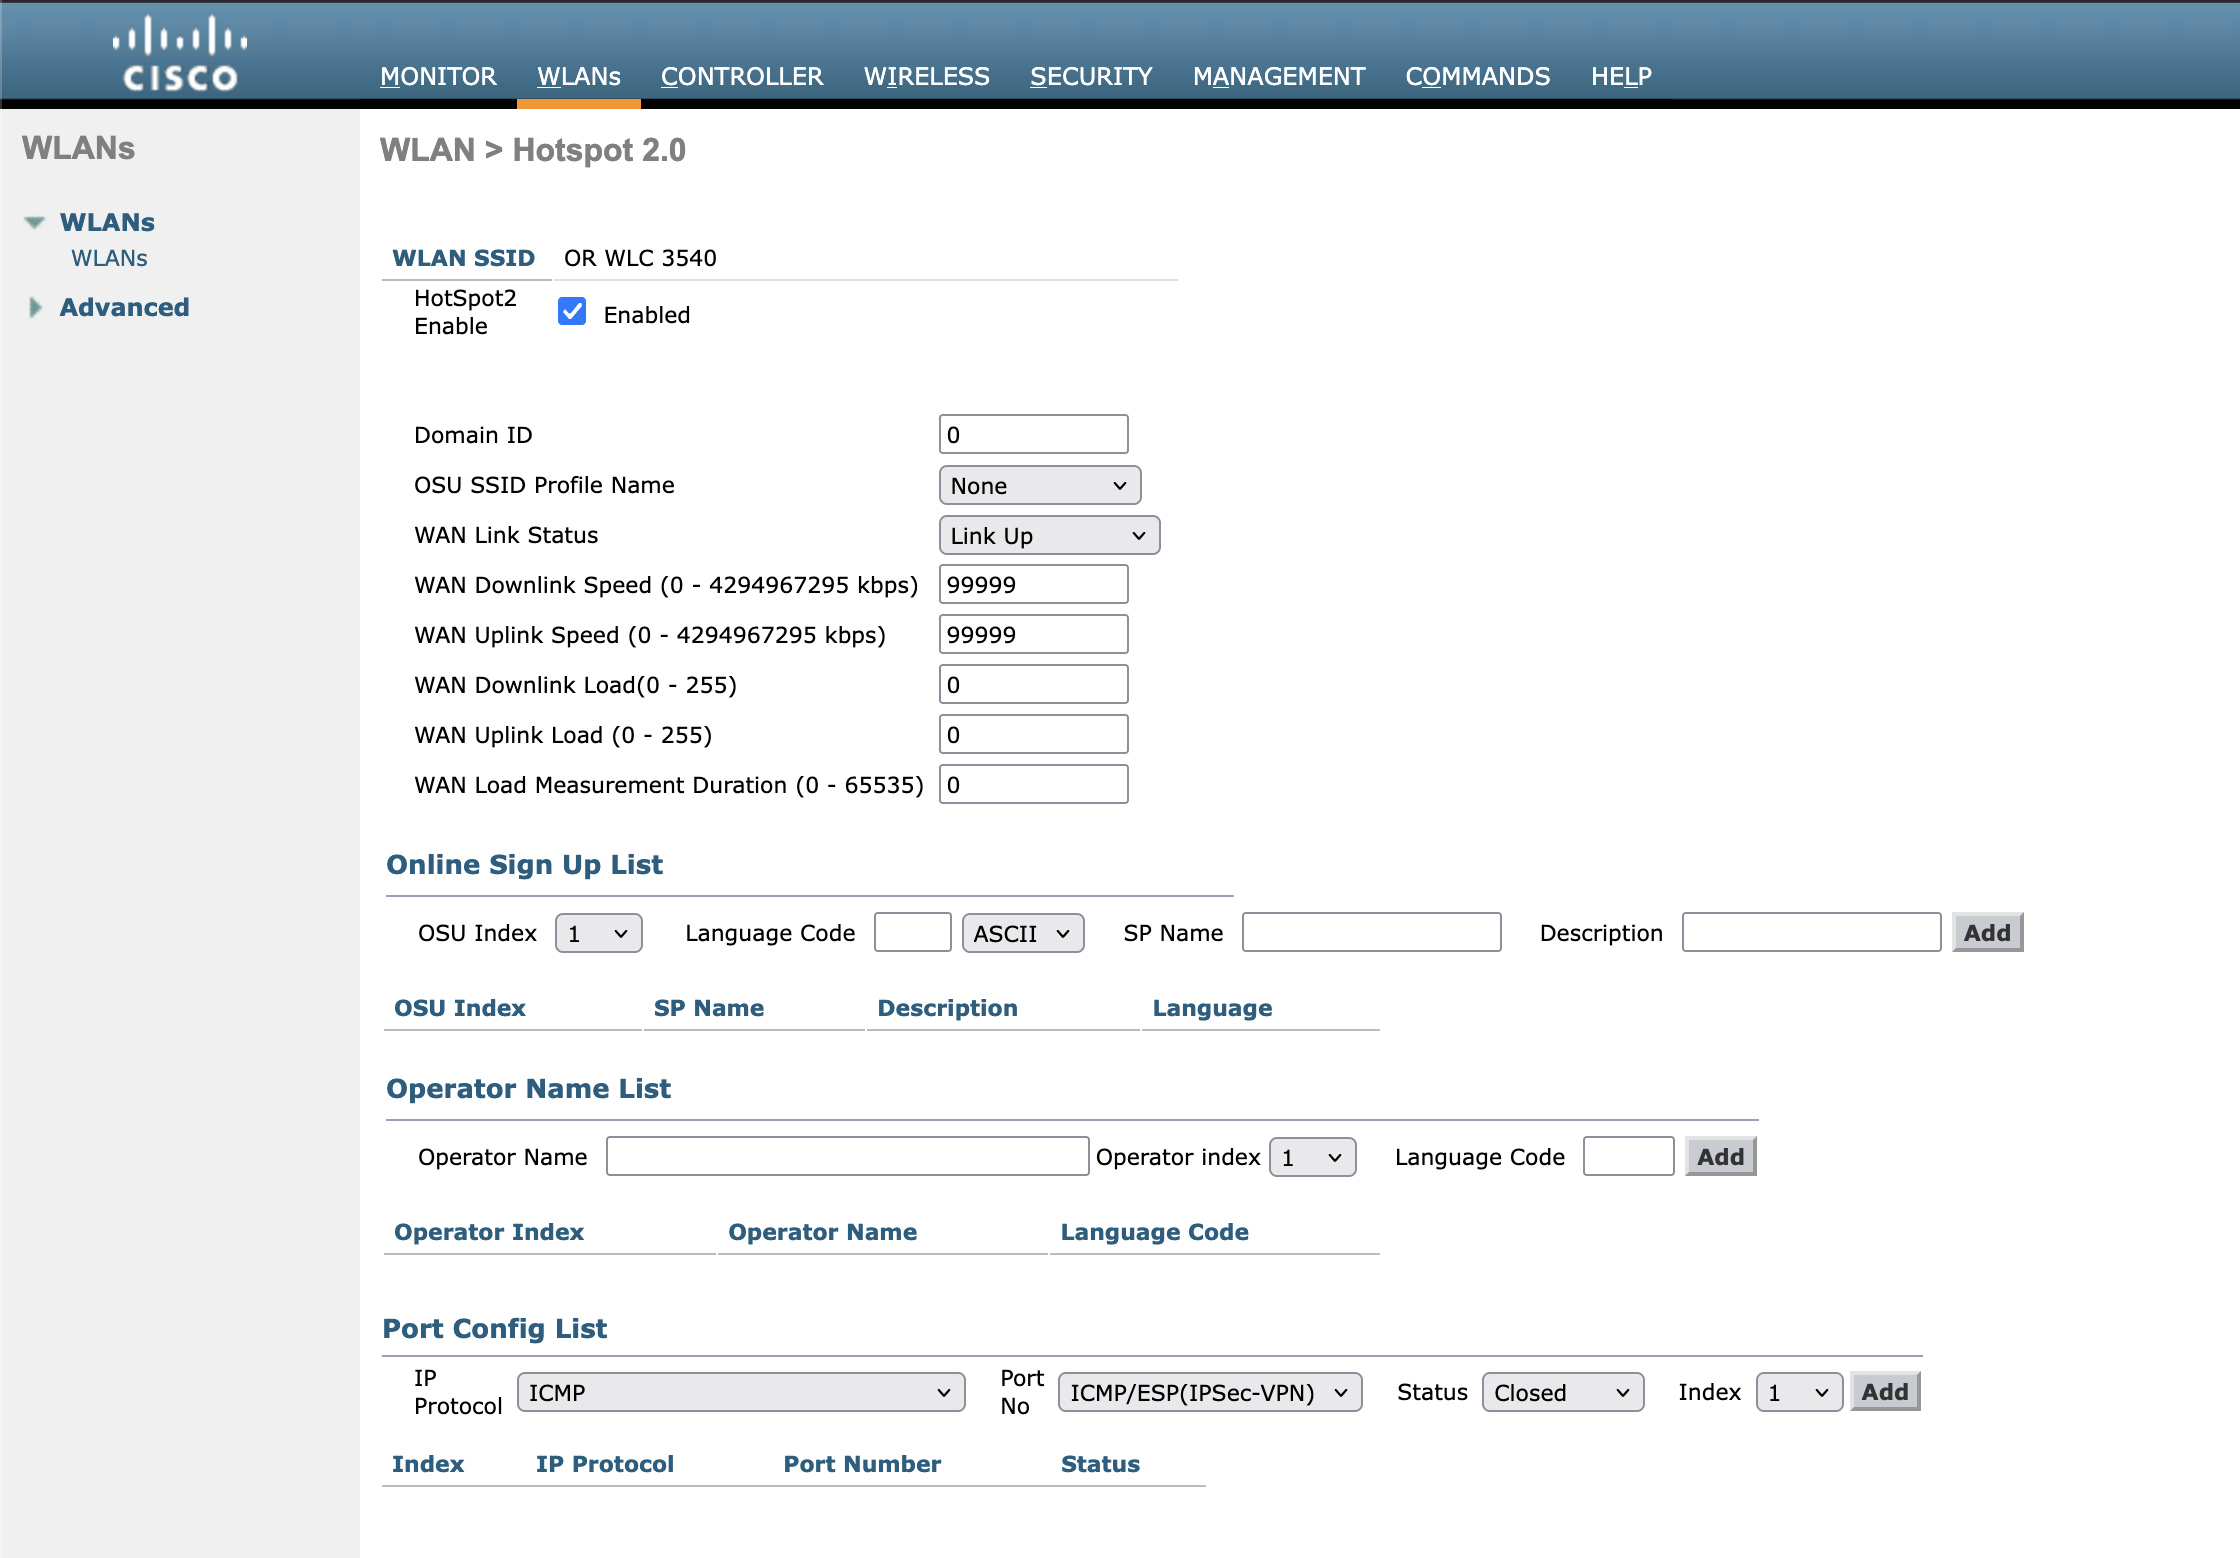Open the SECURITY menu

pyautogui.click(x=1091, y=76)
